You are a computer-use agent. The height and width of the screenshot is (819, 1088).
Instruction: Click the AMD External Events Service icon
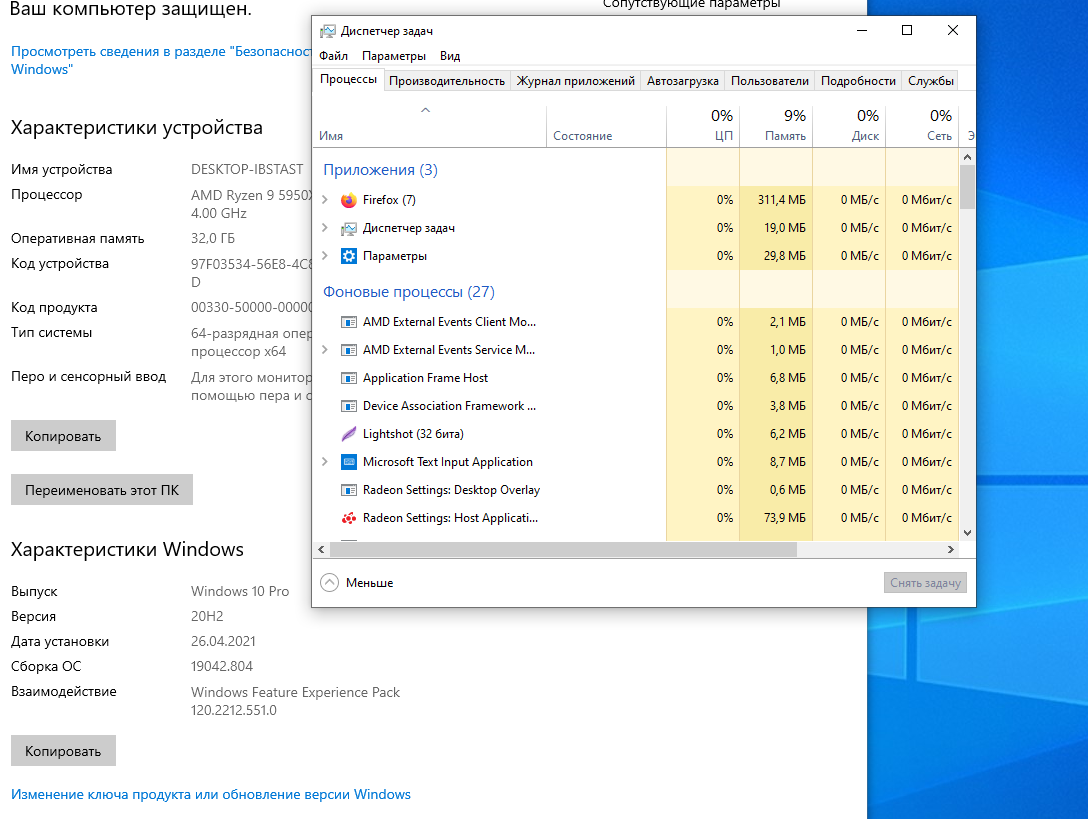pyautogui.click(x=348, y=350)
